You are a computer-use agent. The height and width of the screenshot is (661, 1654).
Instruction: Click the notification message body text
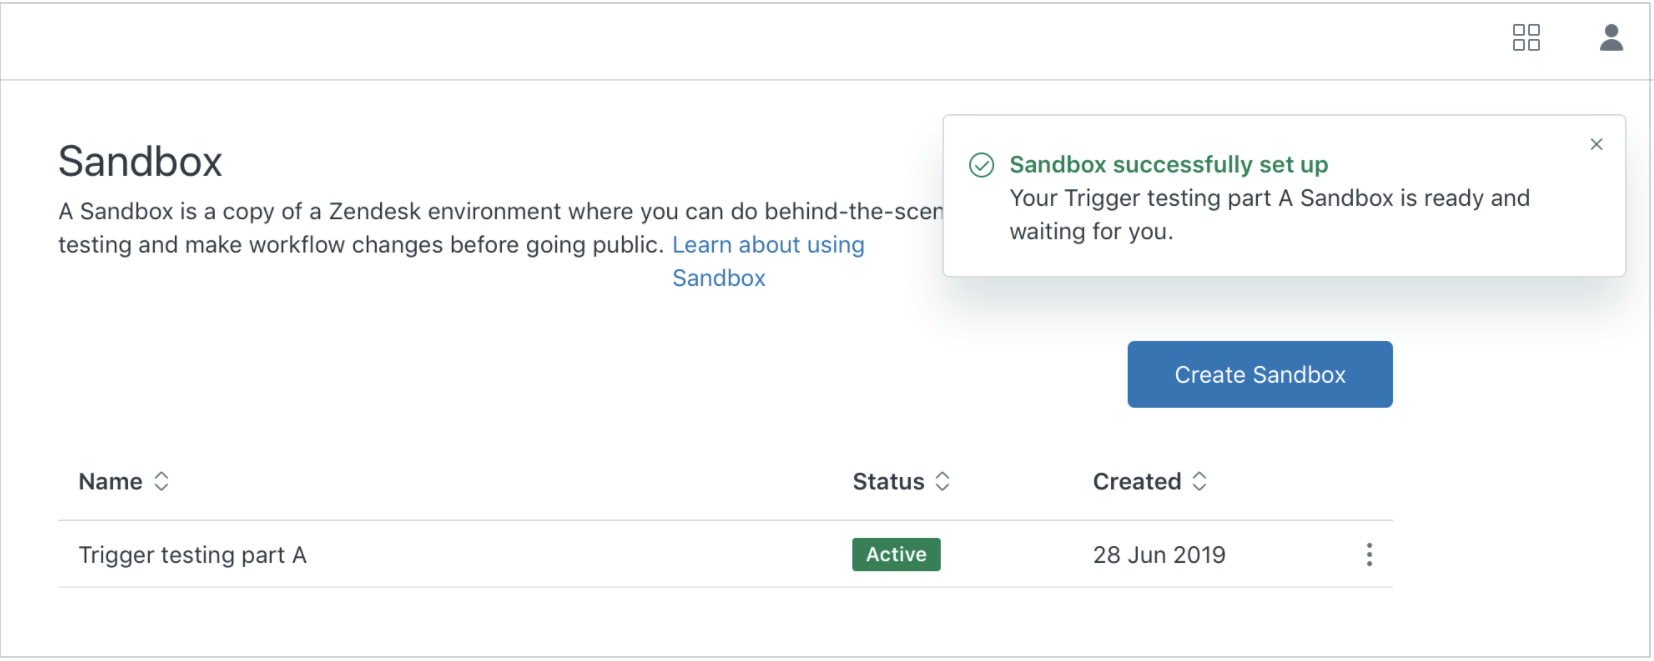tap(1270, 214)
